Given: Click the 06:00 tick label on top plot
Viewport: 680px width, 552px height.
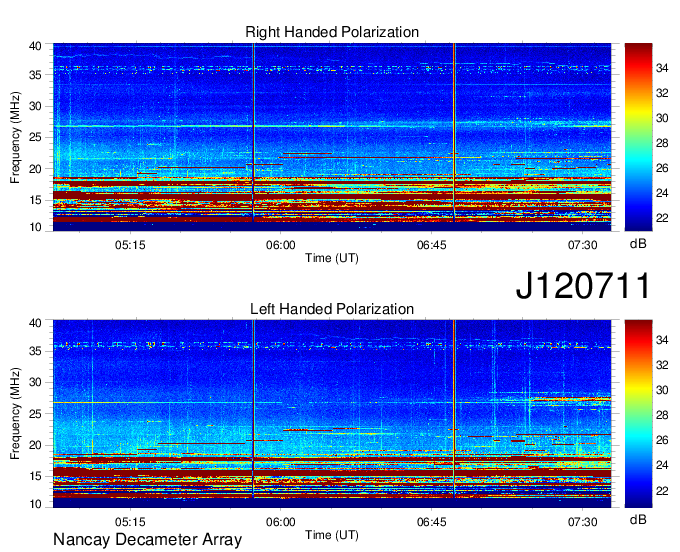Looking at the screenshot, I should (x=281, y=245).
